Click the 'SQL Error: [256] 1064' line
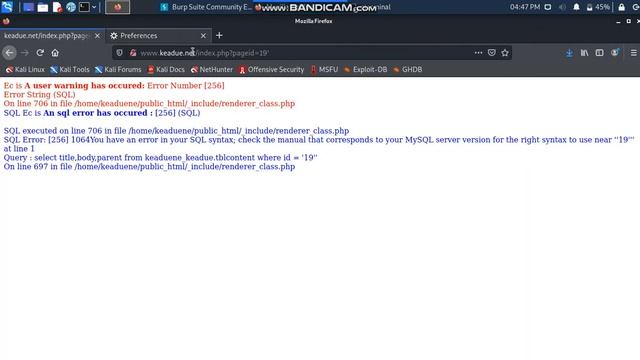The width and height of the screenshot is (640, 360). 319,144
